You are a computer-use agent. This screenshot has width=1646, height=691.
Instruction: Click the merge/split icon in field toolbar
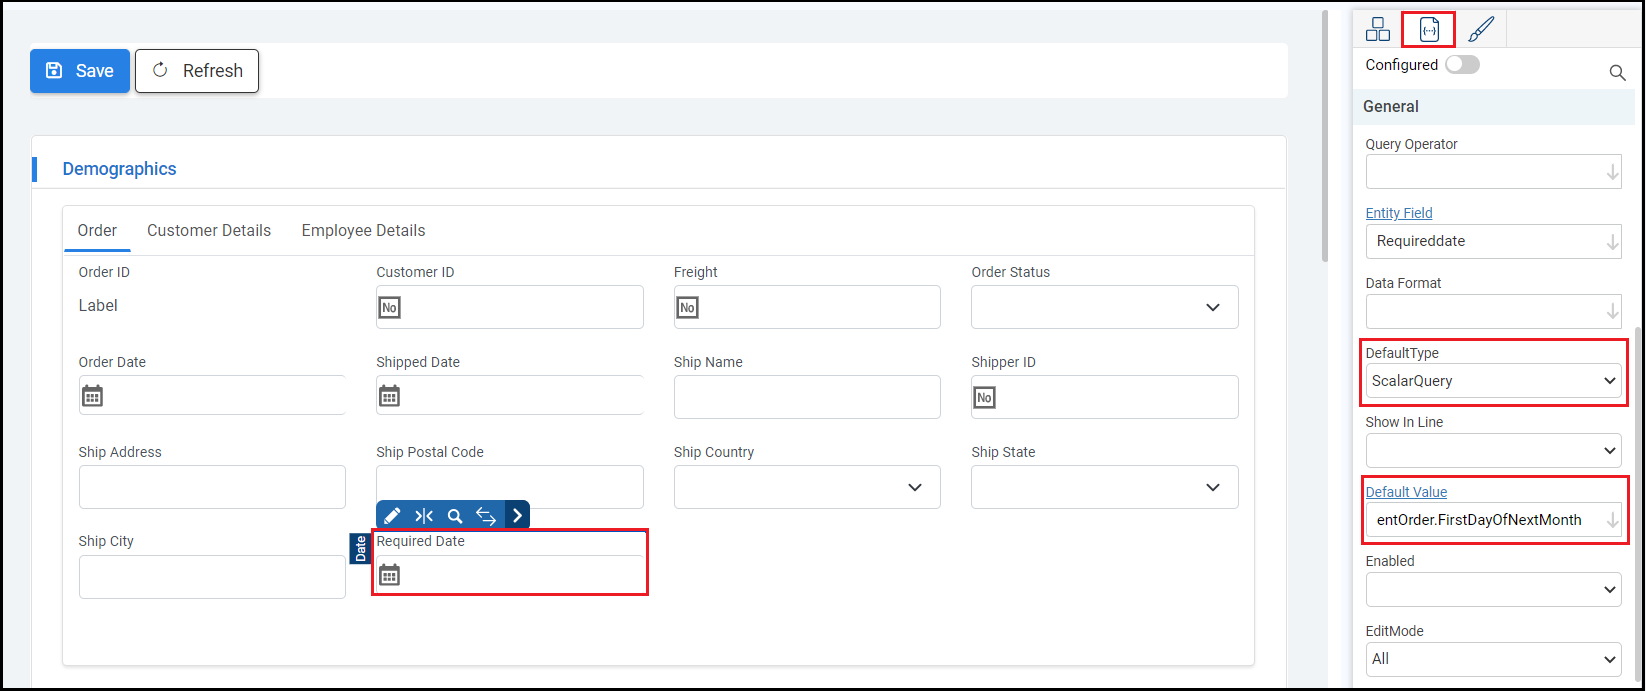point(424,516)
